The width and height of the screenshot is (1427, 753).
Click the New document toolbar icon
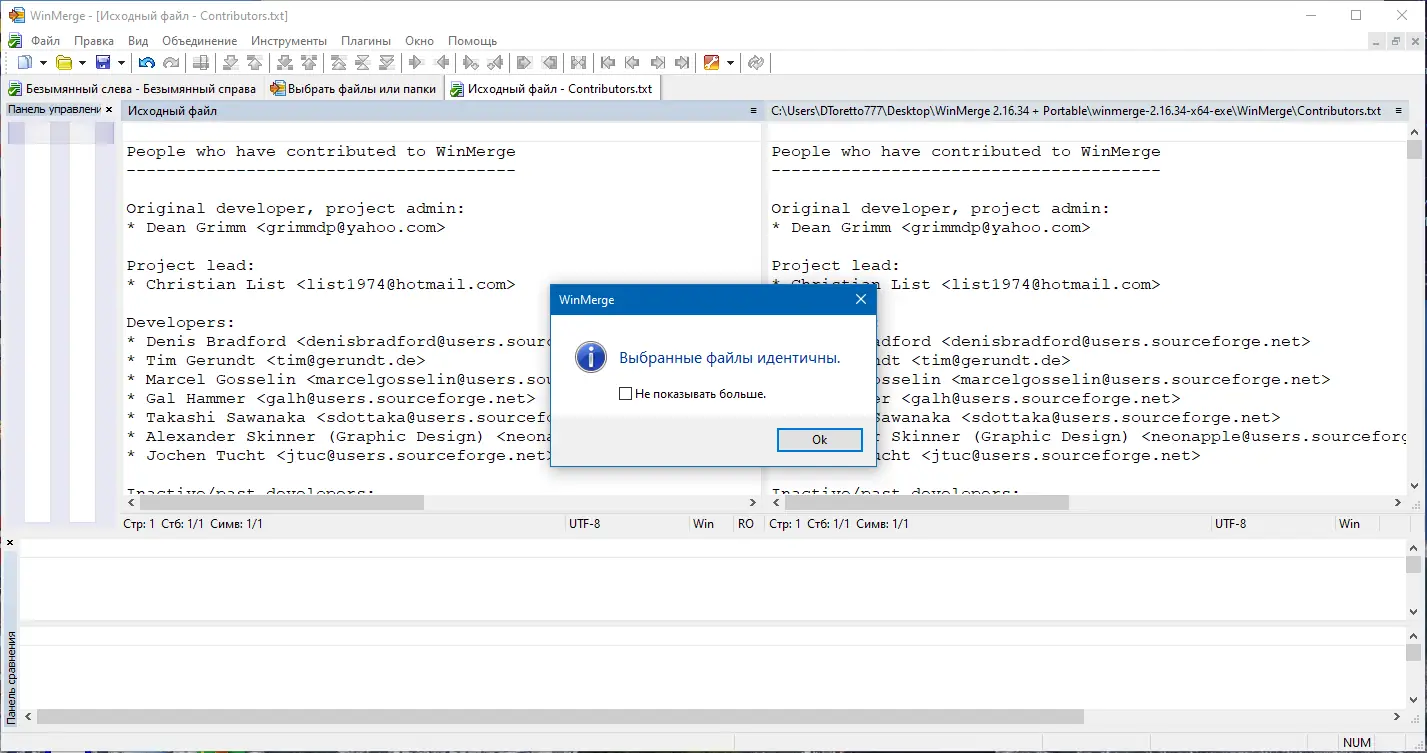[x=25, y=62]
